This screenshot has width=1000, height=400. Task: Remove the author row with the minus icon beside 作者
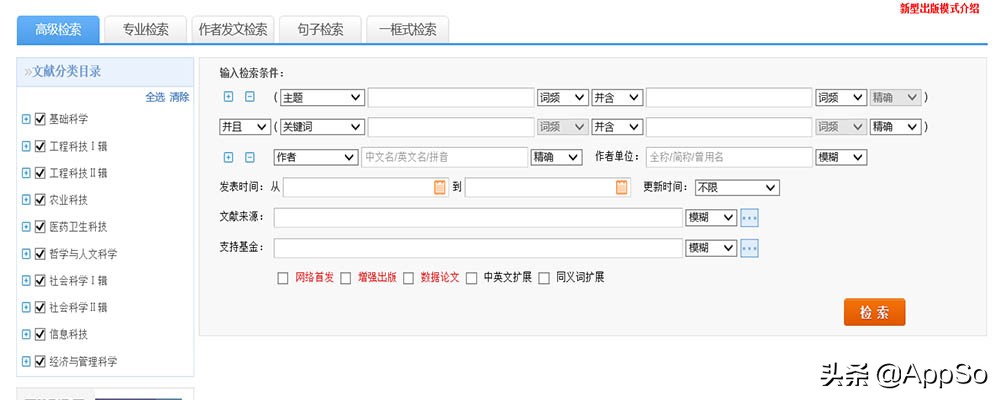250,157
